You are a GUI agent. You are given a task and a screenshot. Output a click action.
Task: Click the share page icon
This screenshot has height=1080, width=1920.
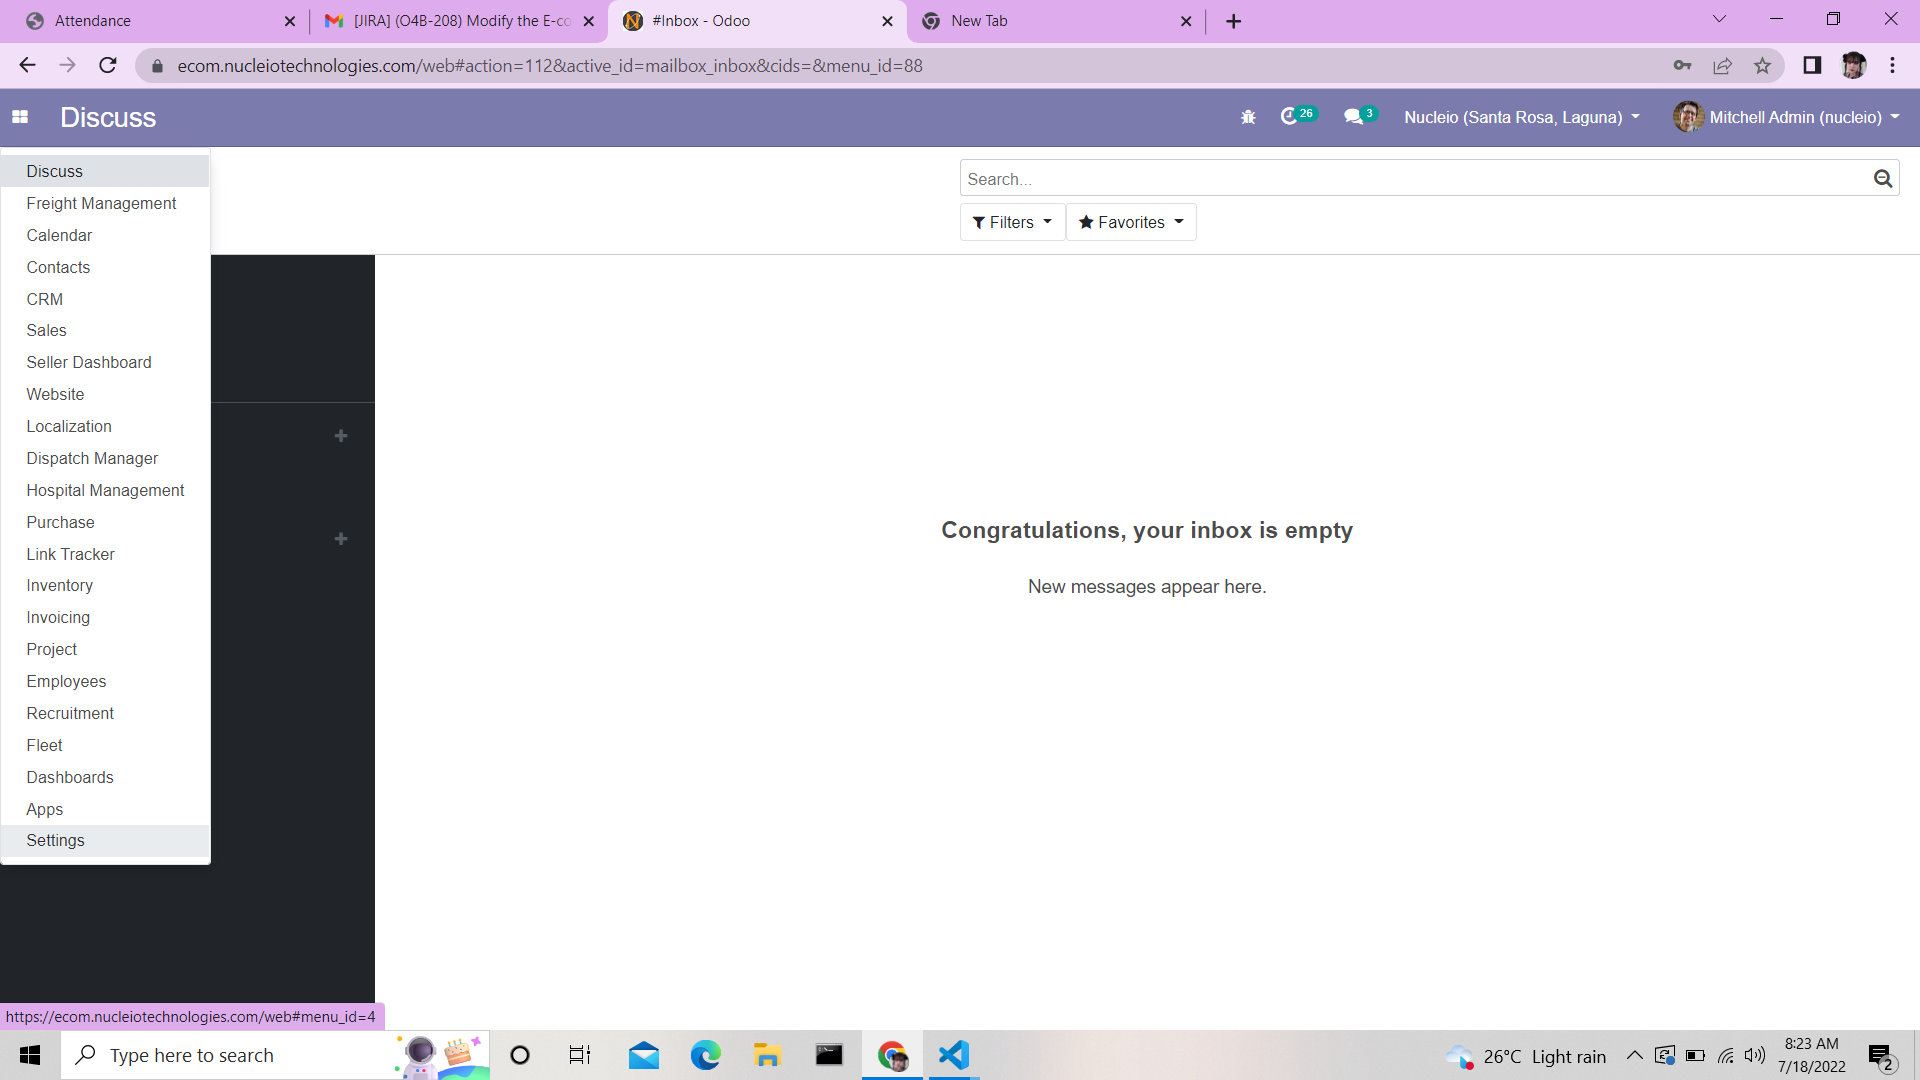pyautogui.click(x=1722, y=66)
